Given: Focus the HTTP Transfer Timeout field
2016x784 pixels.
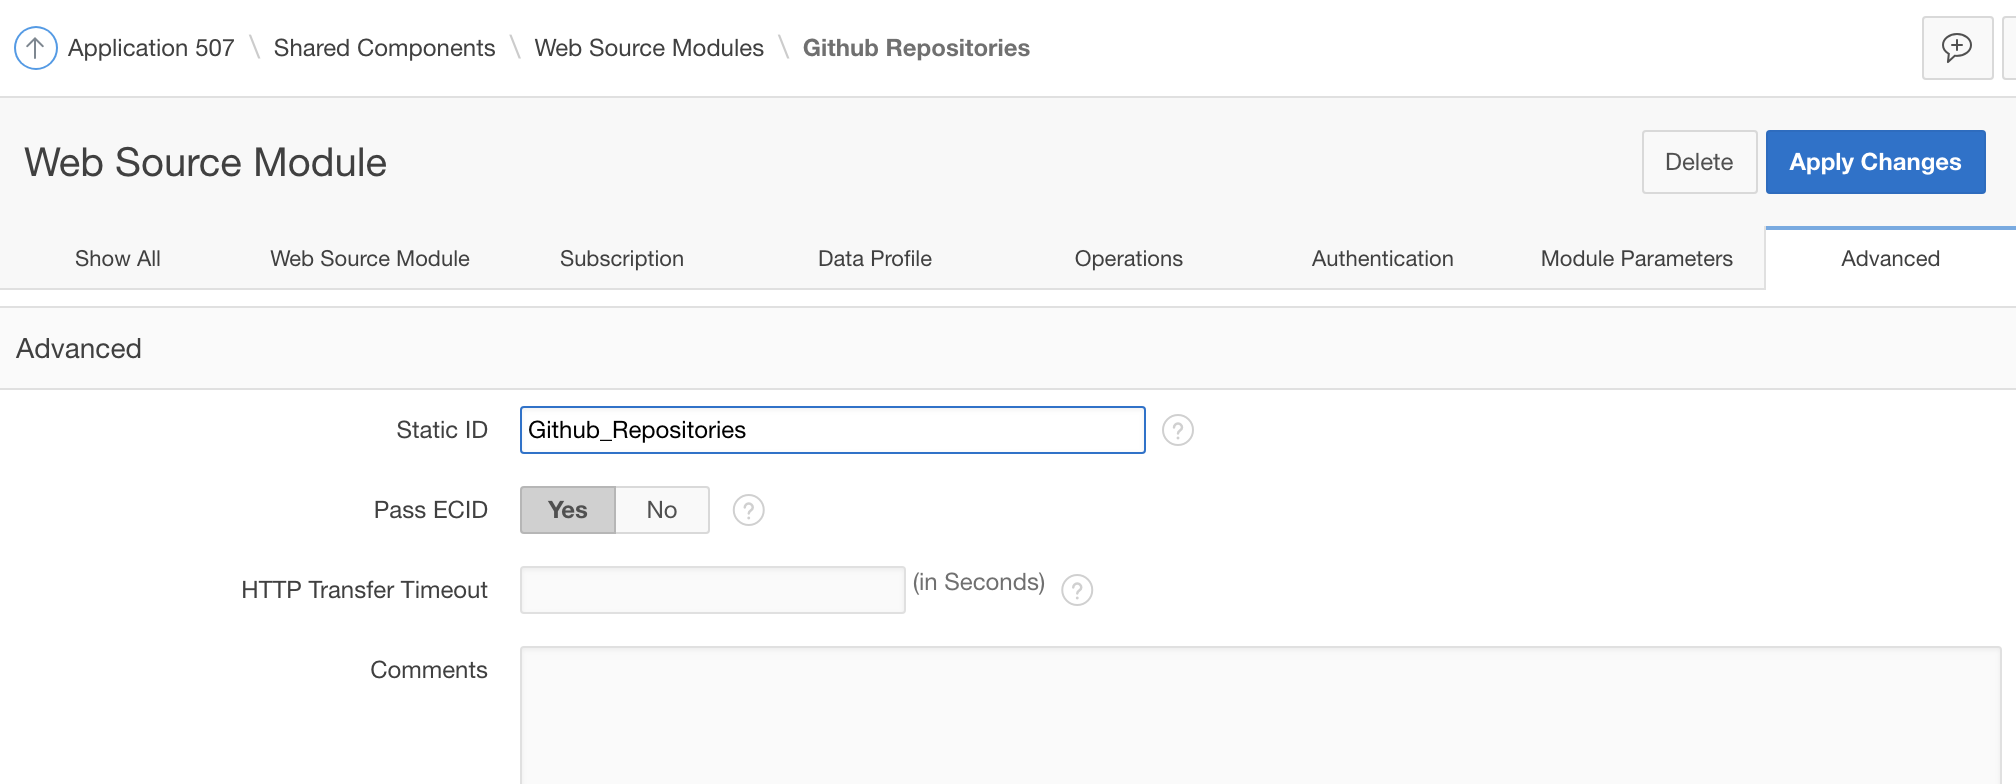Looking at the screenshot, I should [x=712, y=590].
